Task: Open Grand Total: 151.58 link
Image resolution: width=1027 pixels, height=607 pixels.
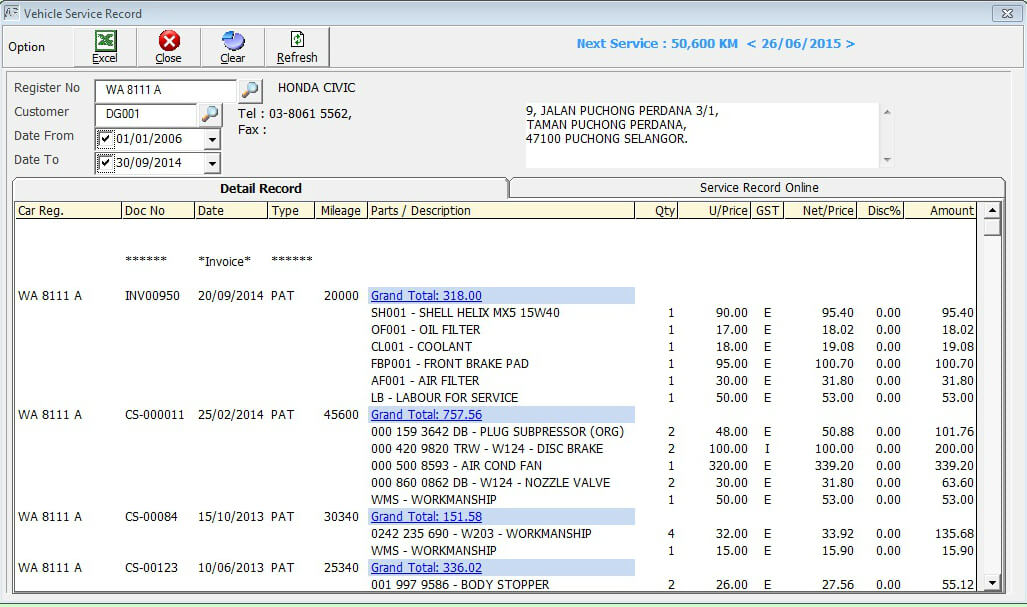Action: (x=426, y=517)
